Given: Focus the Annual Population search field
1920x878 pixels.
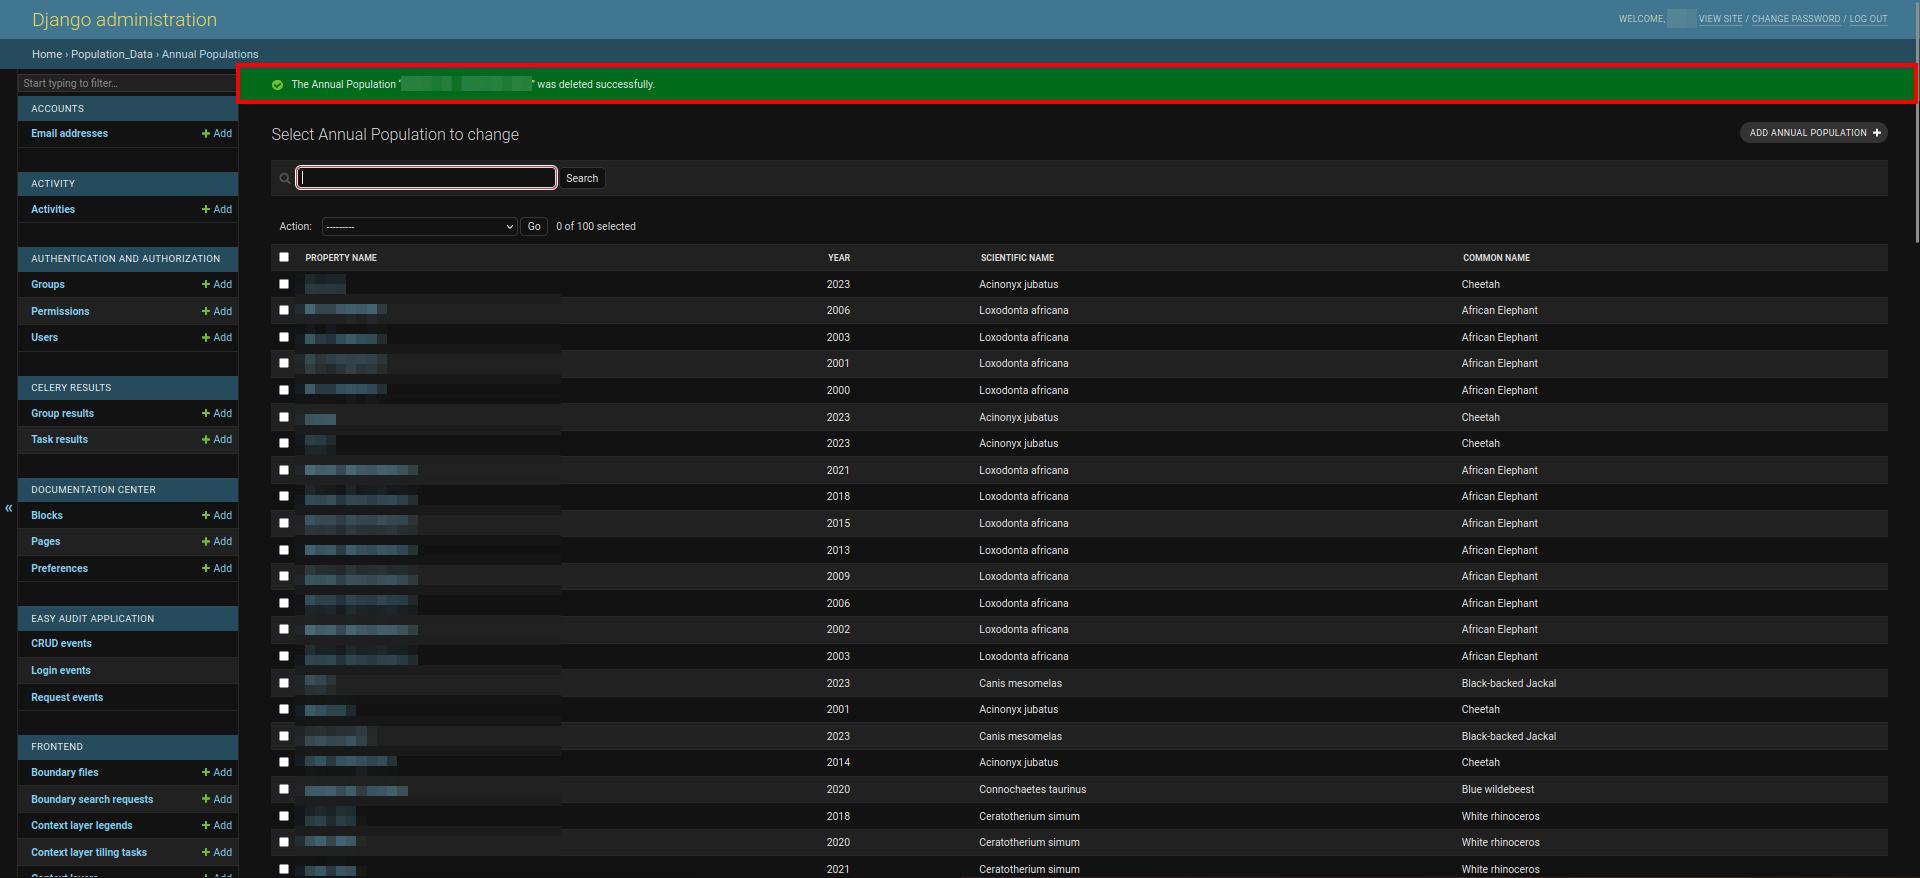Looking at the screenshot, I should pyautogui.click(x=426, y=178).
